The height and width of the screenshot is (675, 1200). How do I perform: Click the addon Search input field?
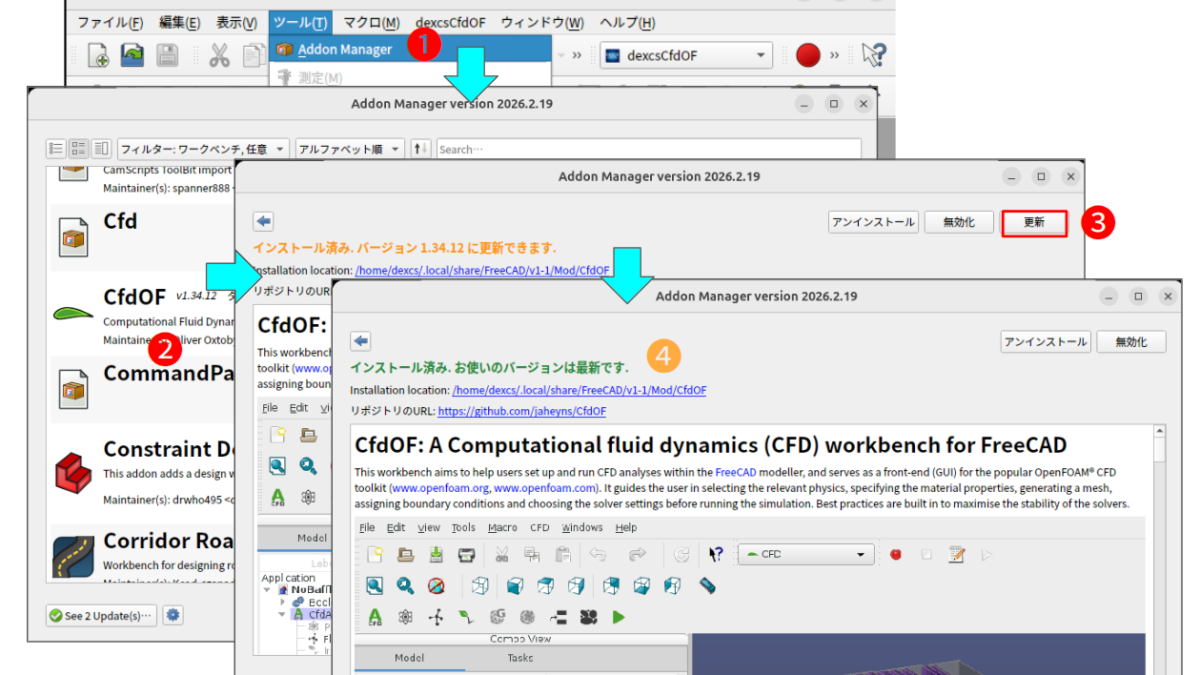coord(648,149)
